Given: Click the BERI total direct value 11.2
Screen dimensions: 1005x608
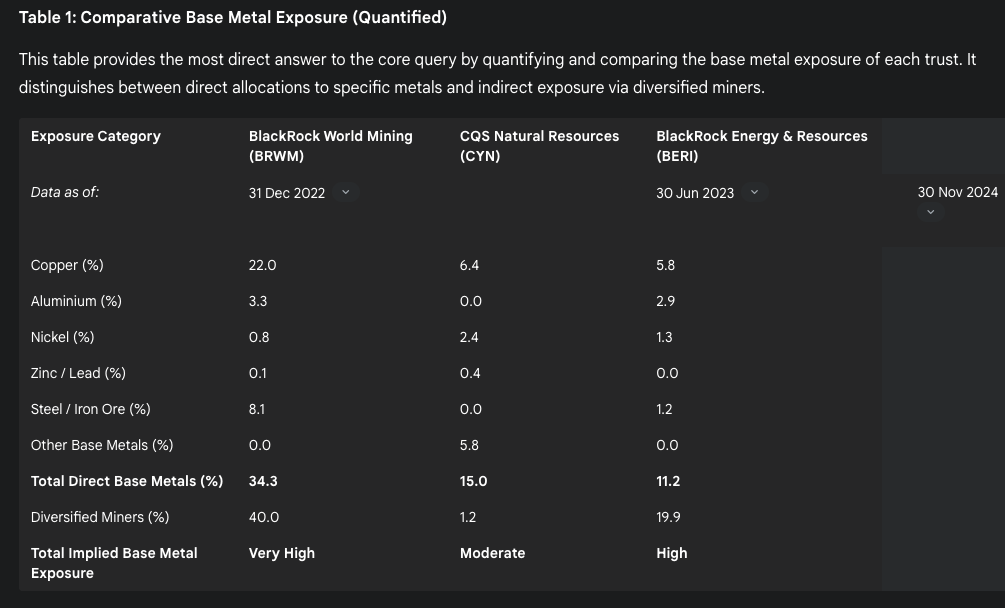Looking at the screenshot, I should (668, 481).
